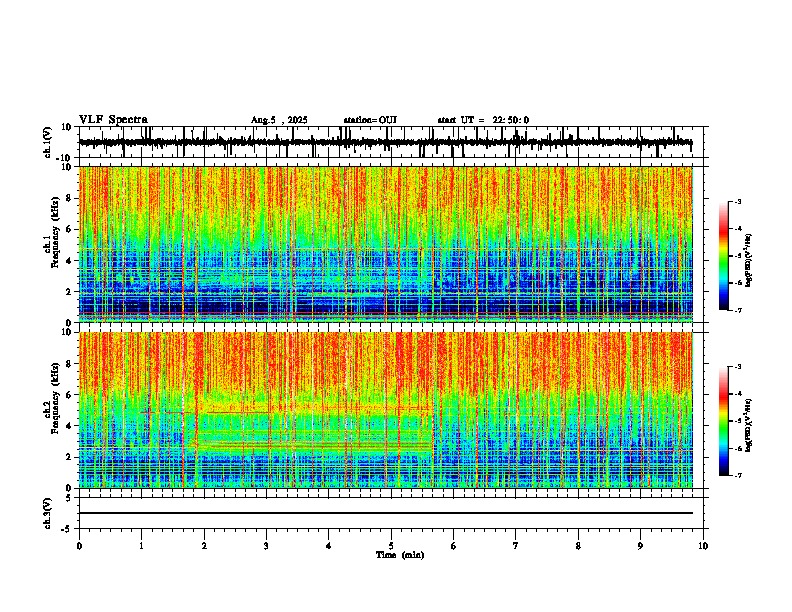Click the "-3" label on the ch.2 color scale
This screenshot has height=612, width=792.
[x=738, y=367]
